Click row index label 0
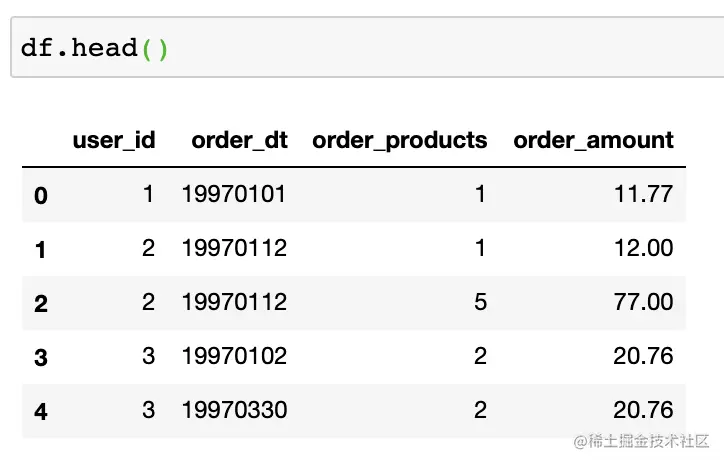 (x=40, y=195)
